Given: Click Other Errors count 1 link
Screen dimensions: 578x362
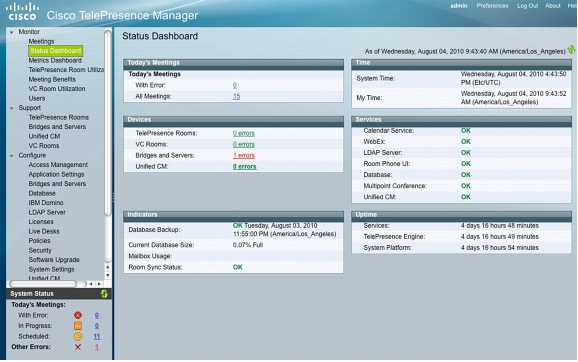Looking at the screenshot, I should click(x=97, y=347).
